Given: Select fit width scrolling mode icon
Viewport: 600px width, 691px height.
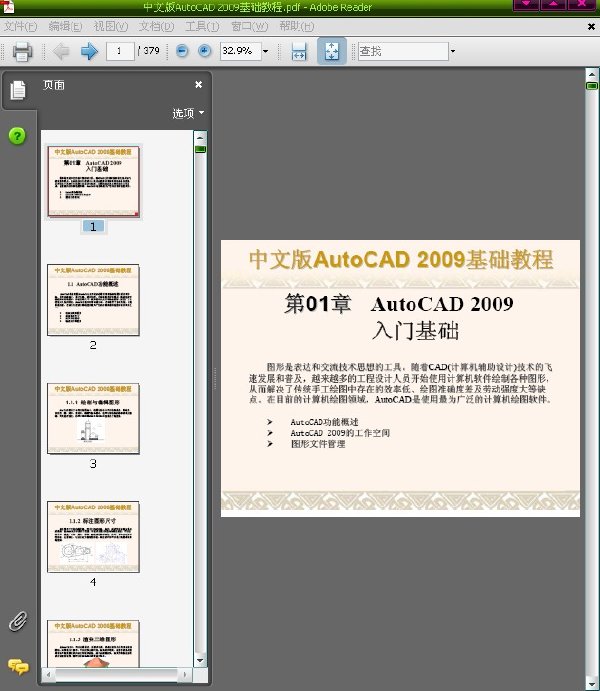Looking at the screenshot, I should tap(299, 51).
